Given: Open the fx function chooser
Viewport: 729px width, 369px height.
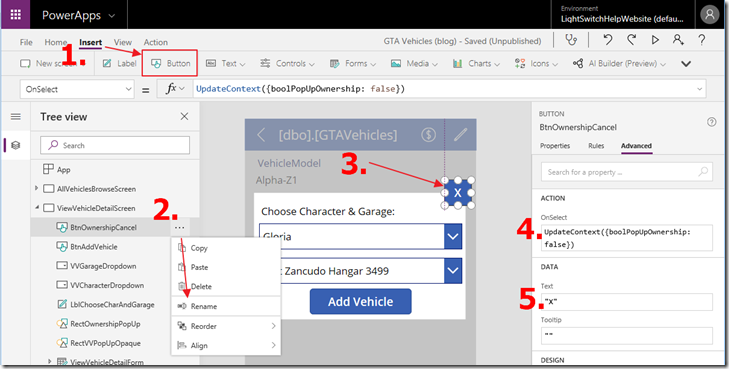Looking at the screenshot, I should coord(175,89).
